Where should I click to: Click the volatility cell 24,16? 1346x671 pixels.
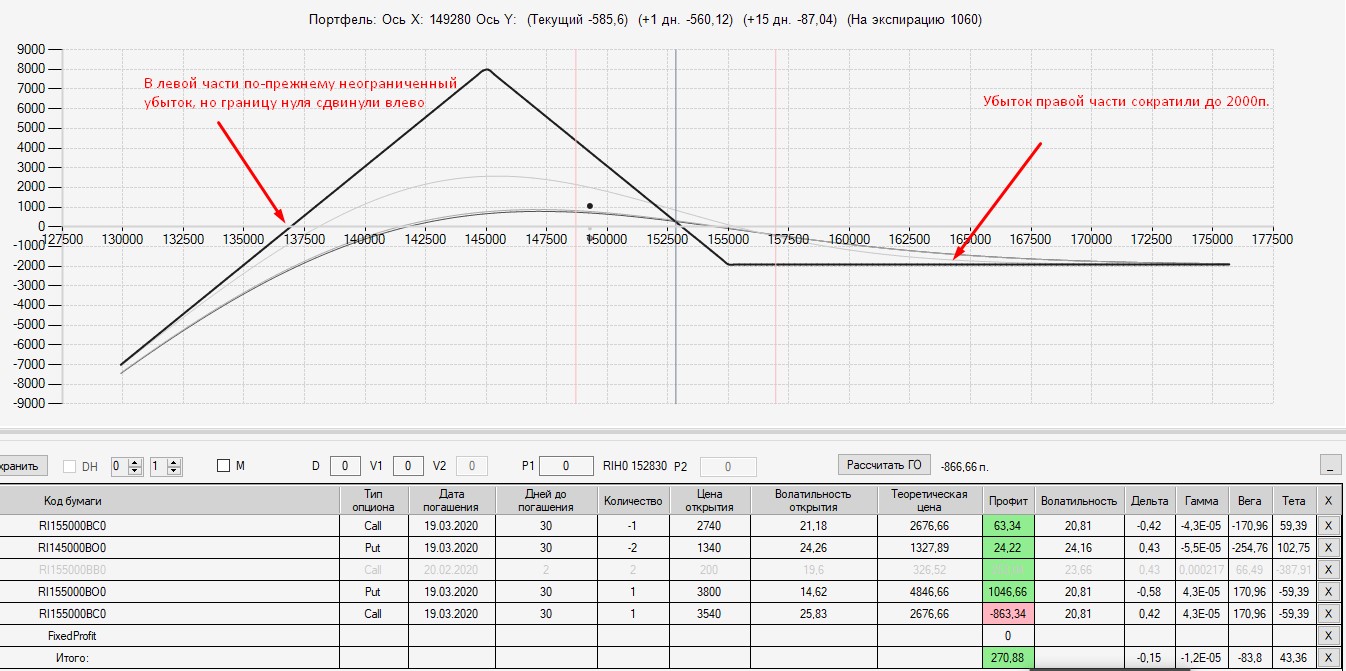tap(1079, 548)
